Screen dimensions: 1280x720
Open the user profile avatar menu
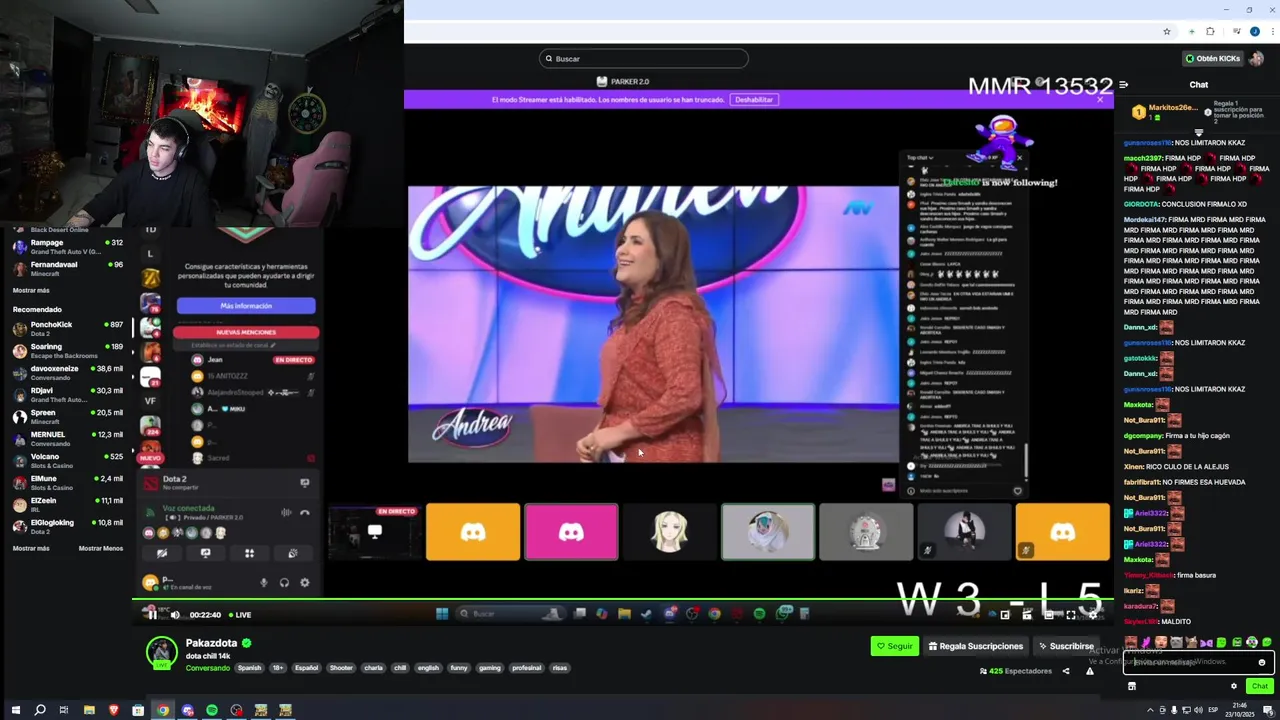pos(1256,58)
